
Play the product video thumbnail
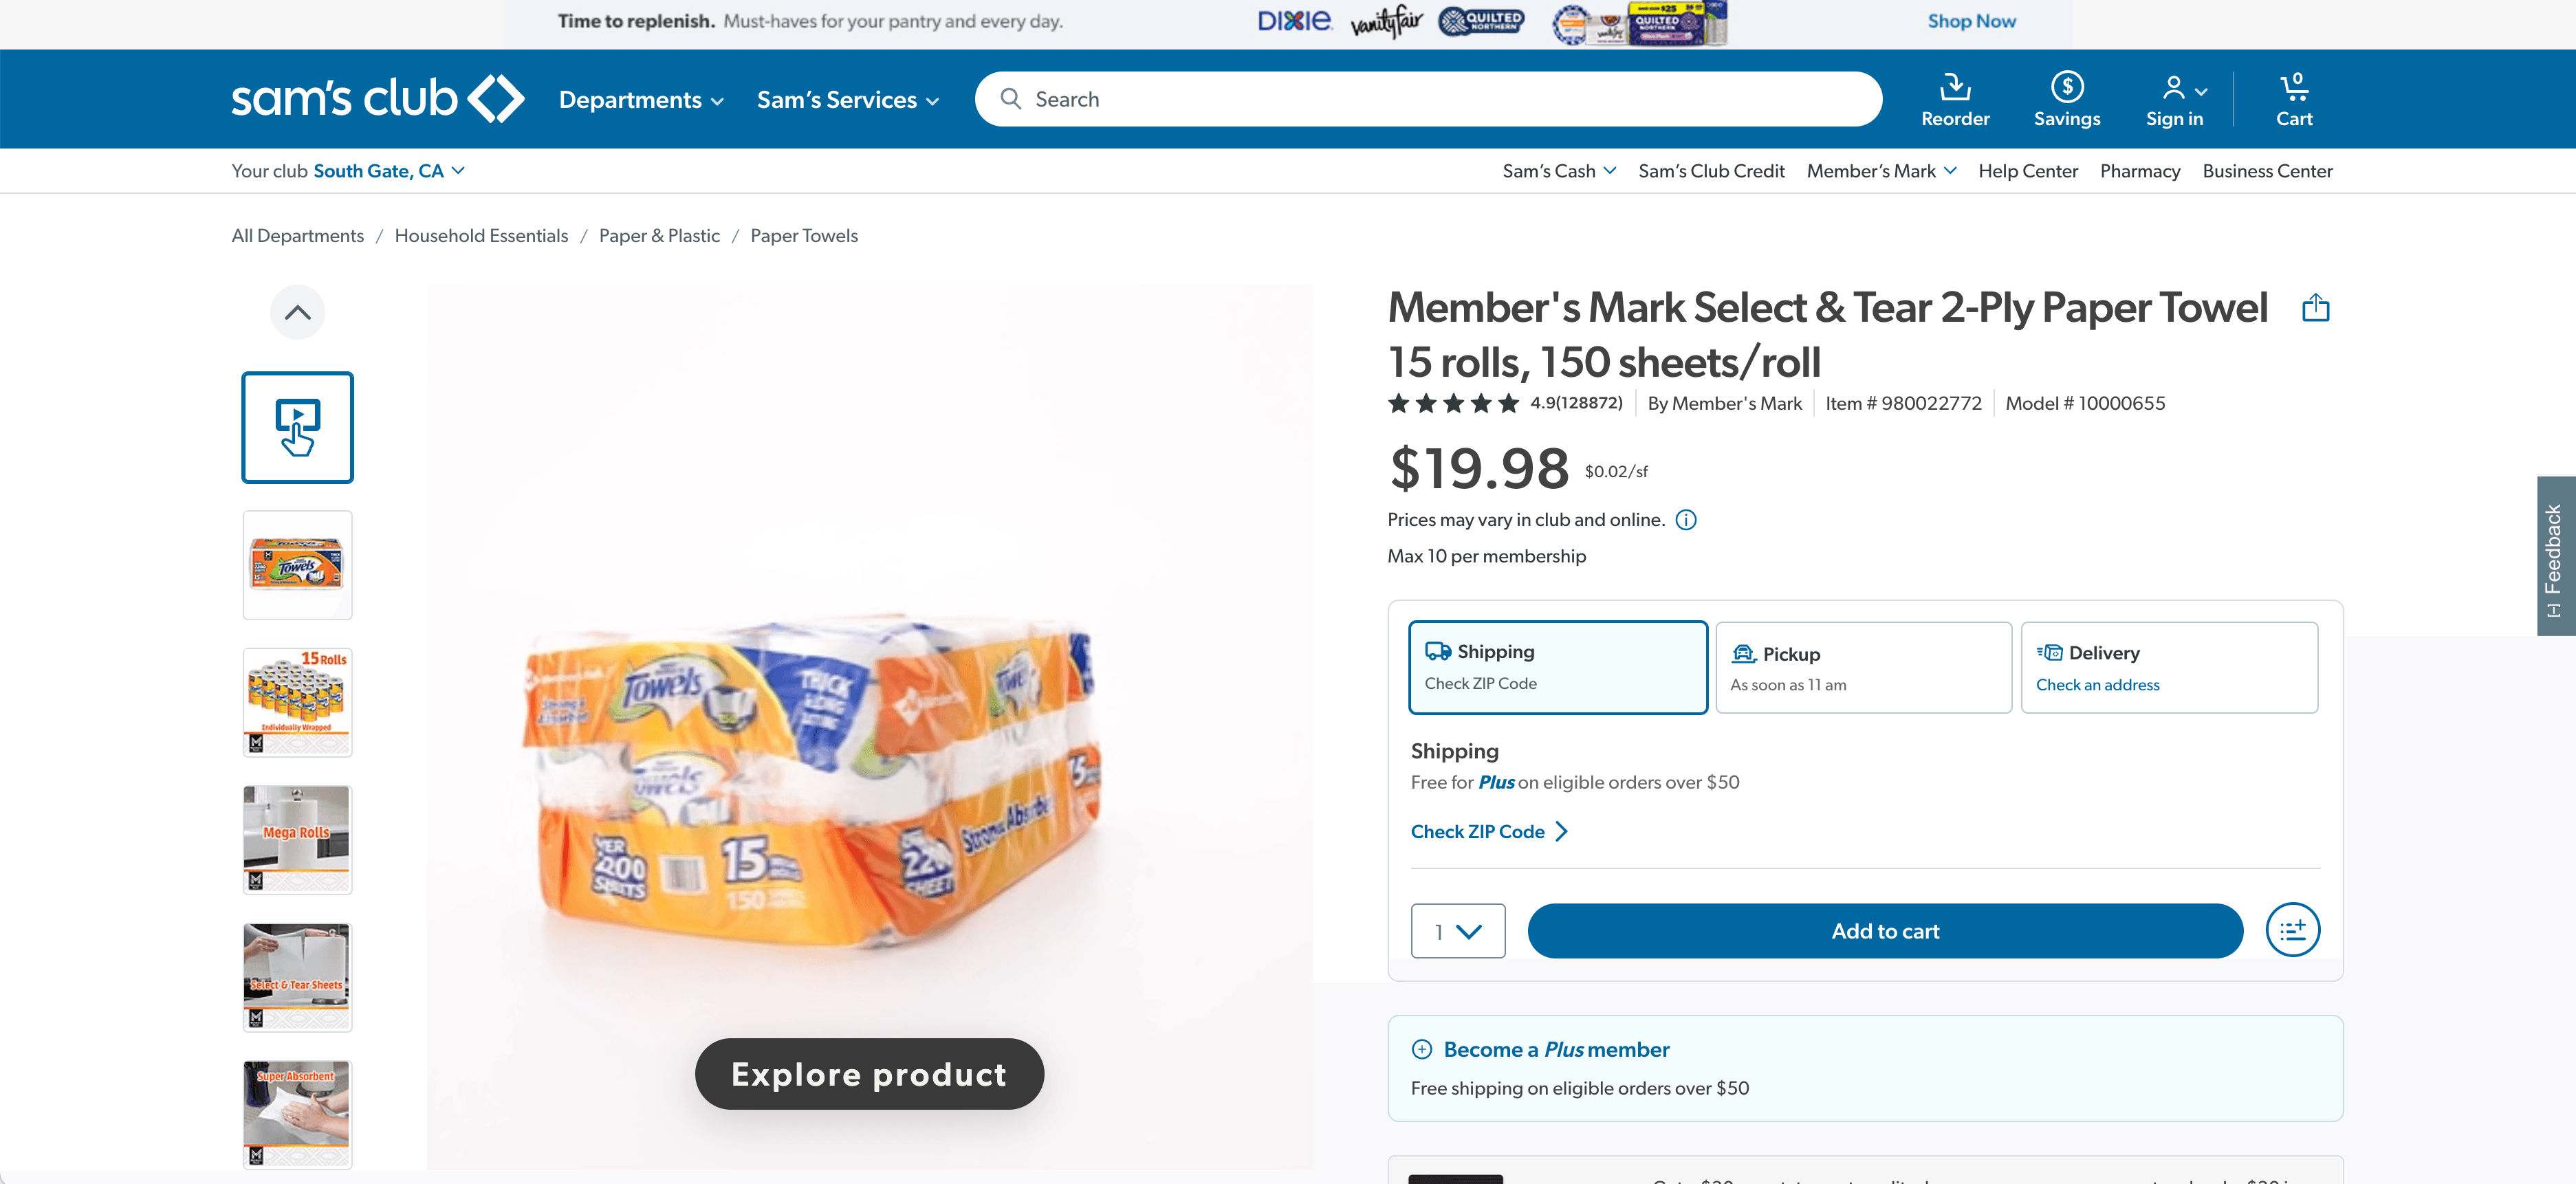pos(297,427)
